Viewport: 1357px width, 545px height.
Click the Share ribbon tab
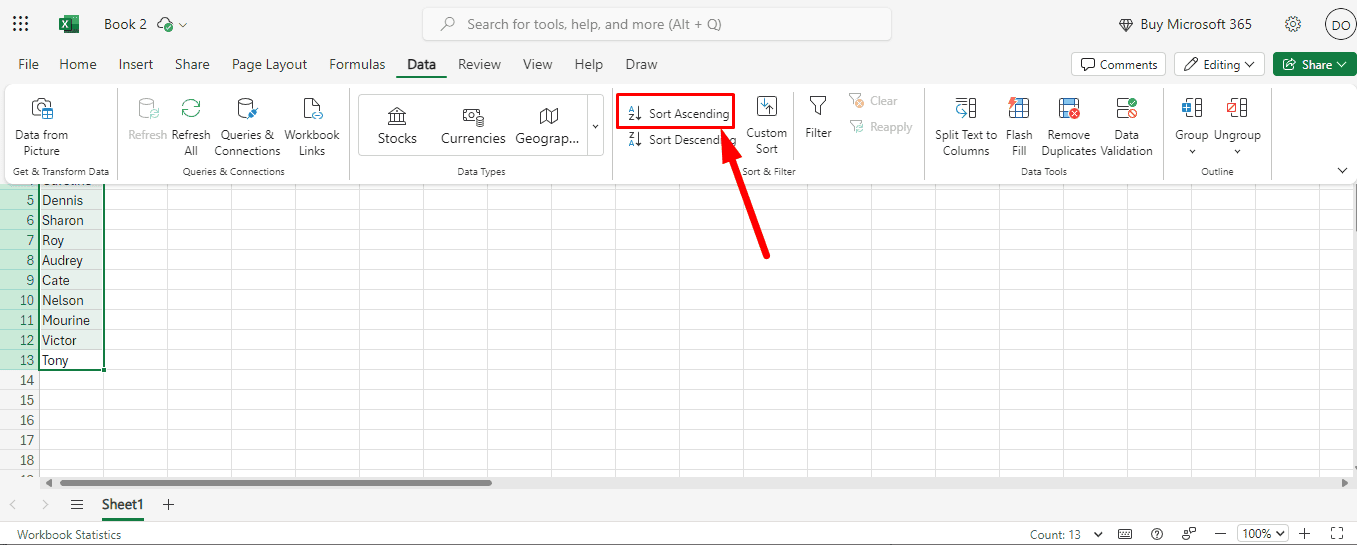[x=192, y=64]
